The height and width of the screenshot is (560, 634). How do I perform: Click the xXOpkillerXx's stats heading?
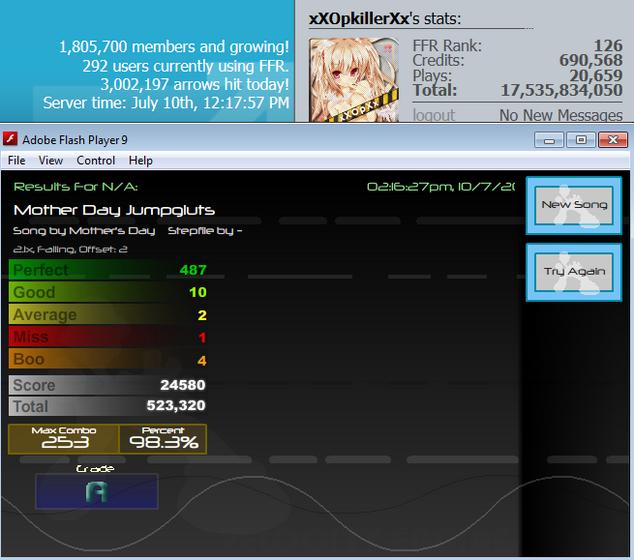click(385, 19)
